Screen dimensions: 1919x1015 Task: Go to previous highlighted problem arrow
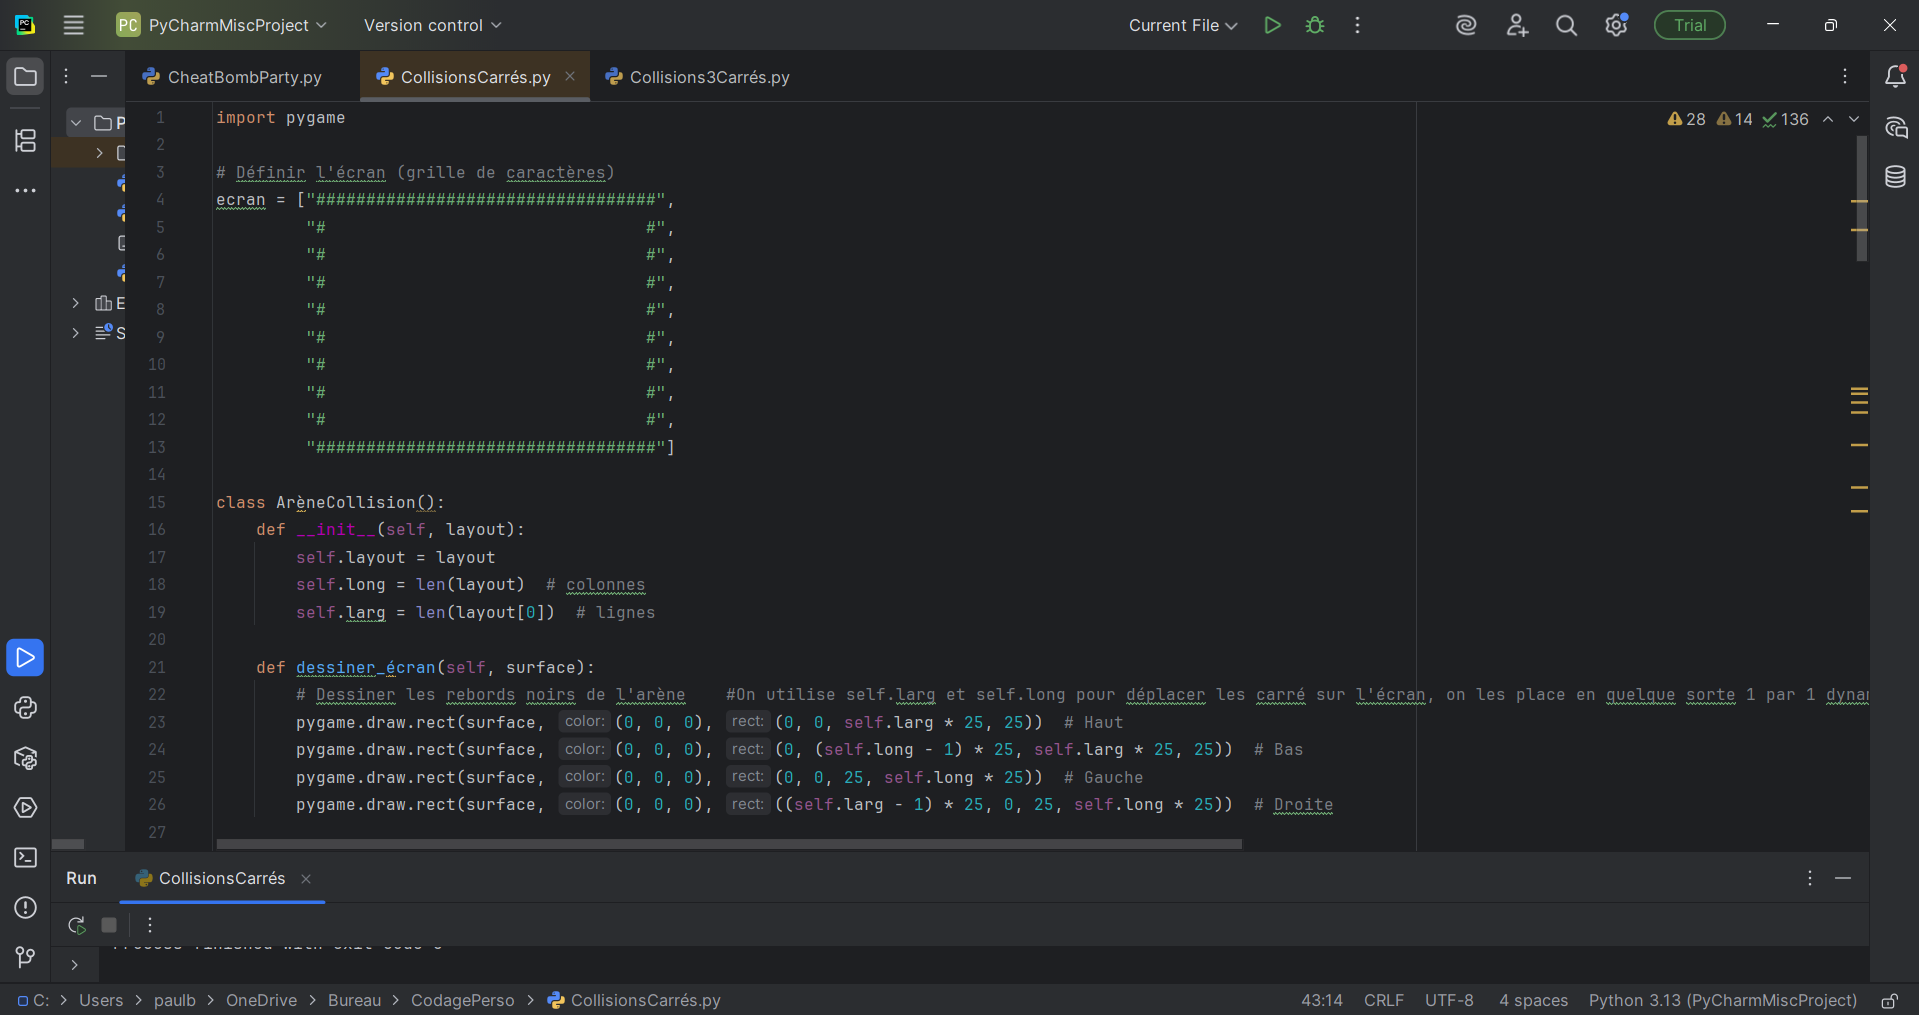(1828, 119)
